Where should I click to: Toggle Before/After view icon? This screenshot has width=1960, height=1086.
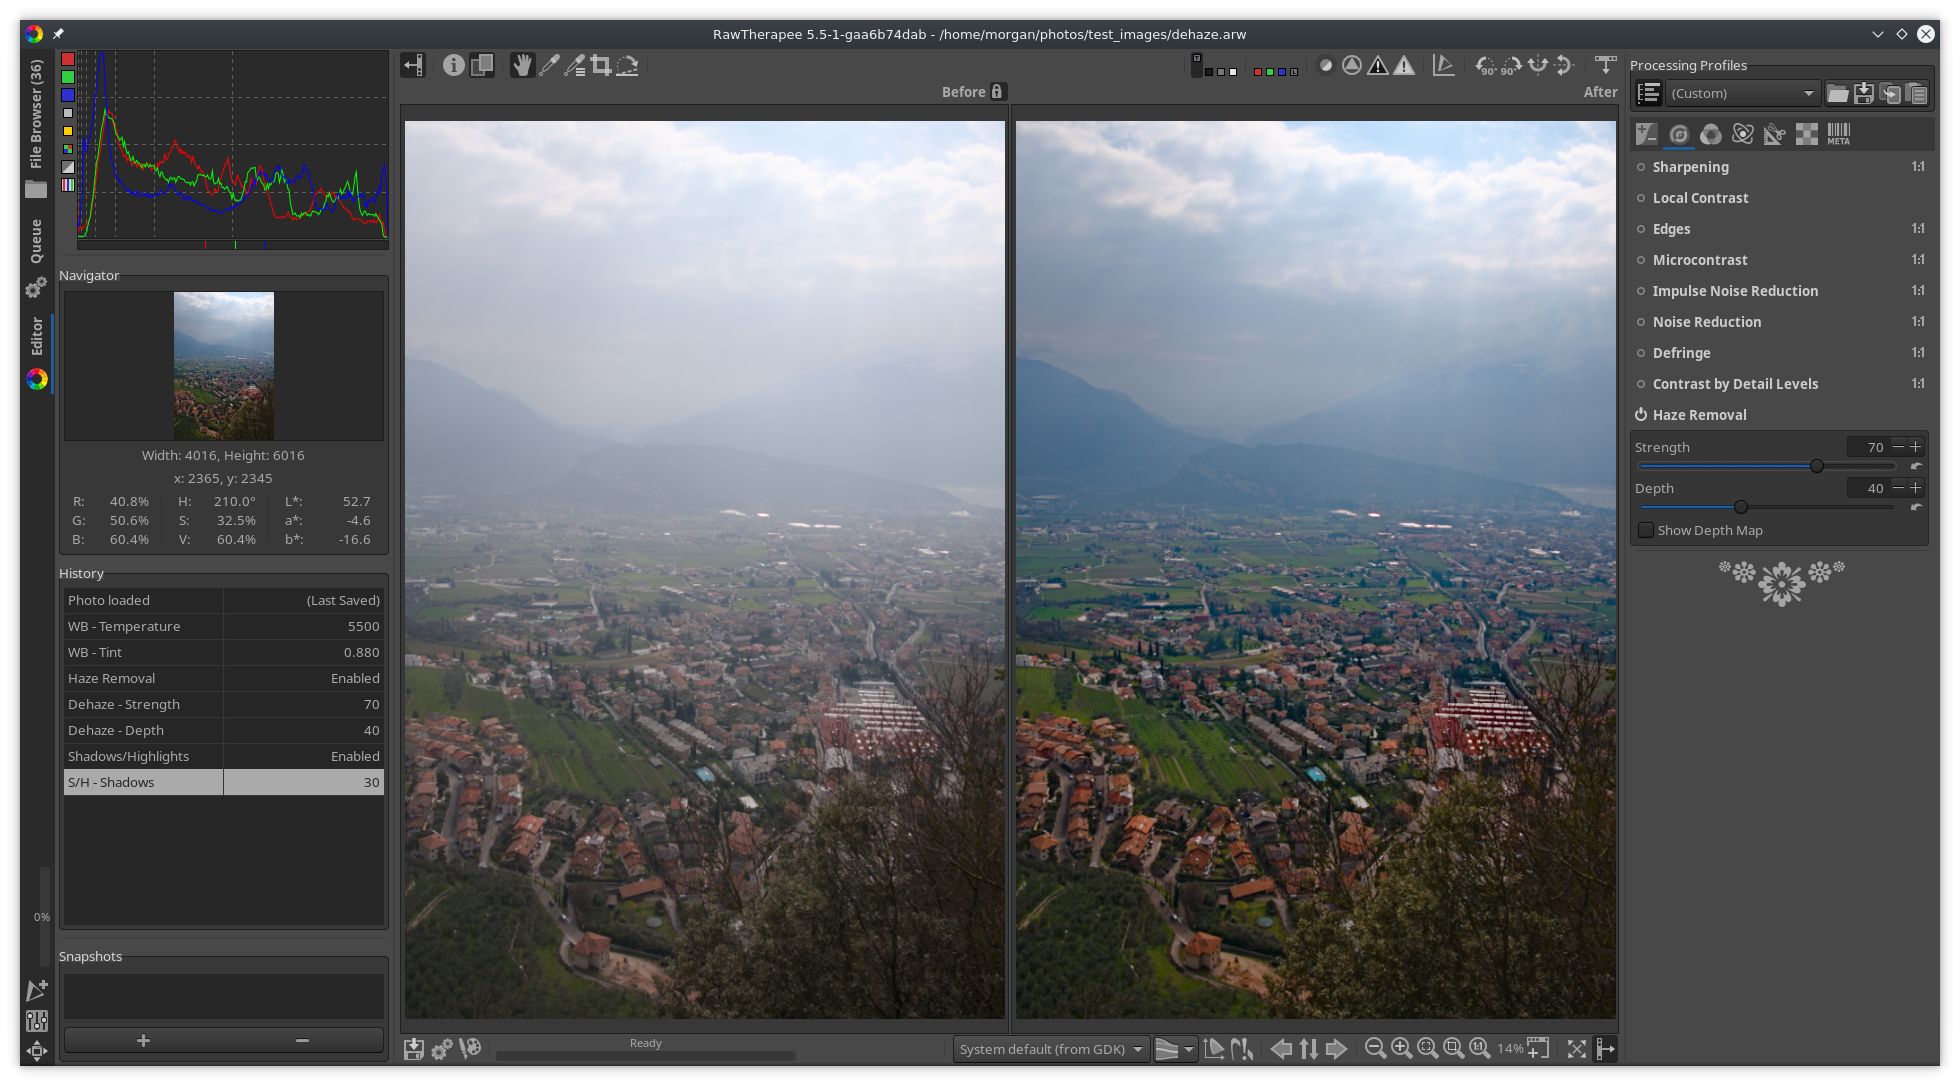click(x=482, y=66)
